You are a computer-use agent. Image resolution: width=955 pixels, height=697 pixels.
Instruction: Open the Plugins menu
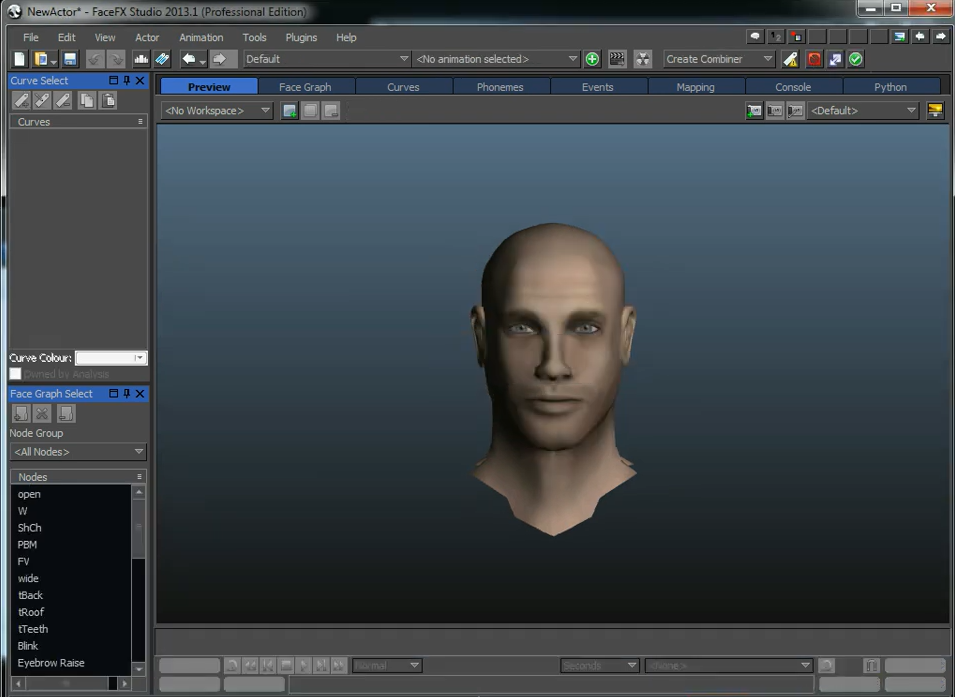(x=300, y=37)
